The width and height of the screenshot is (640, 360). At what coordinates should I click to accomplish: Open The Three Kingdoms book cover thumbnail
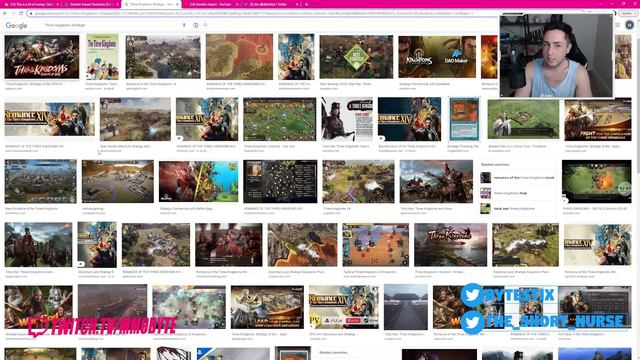point(102,57)
